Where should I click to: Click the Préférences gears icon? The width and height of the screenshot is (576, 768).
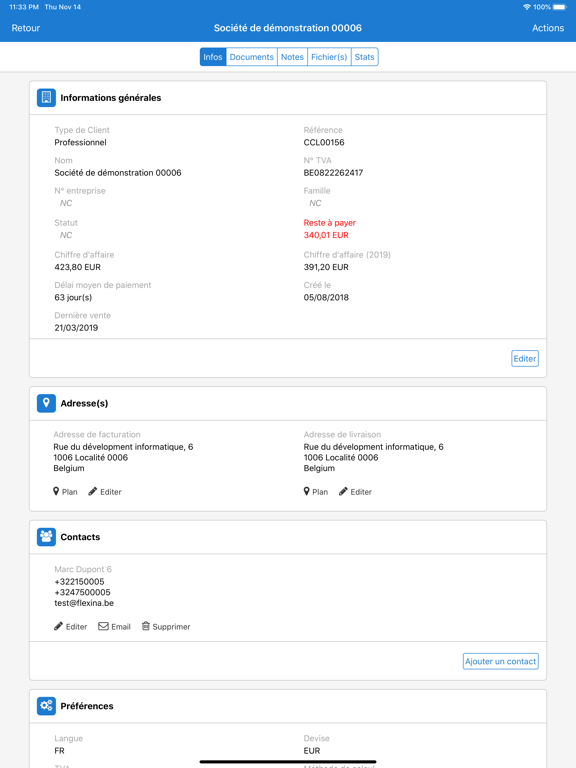pyautogui.click(x=46, y=706)
